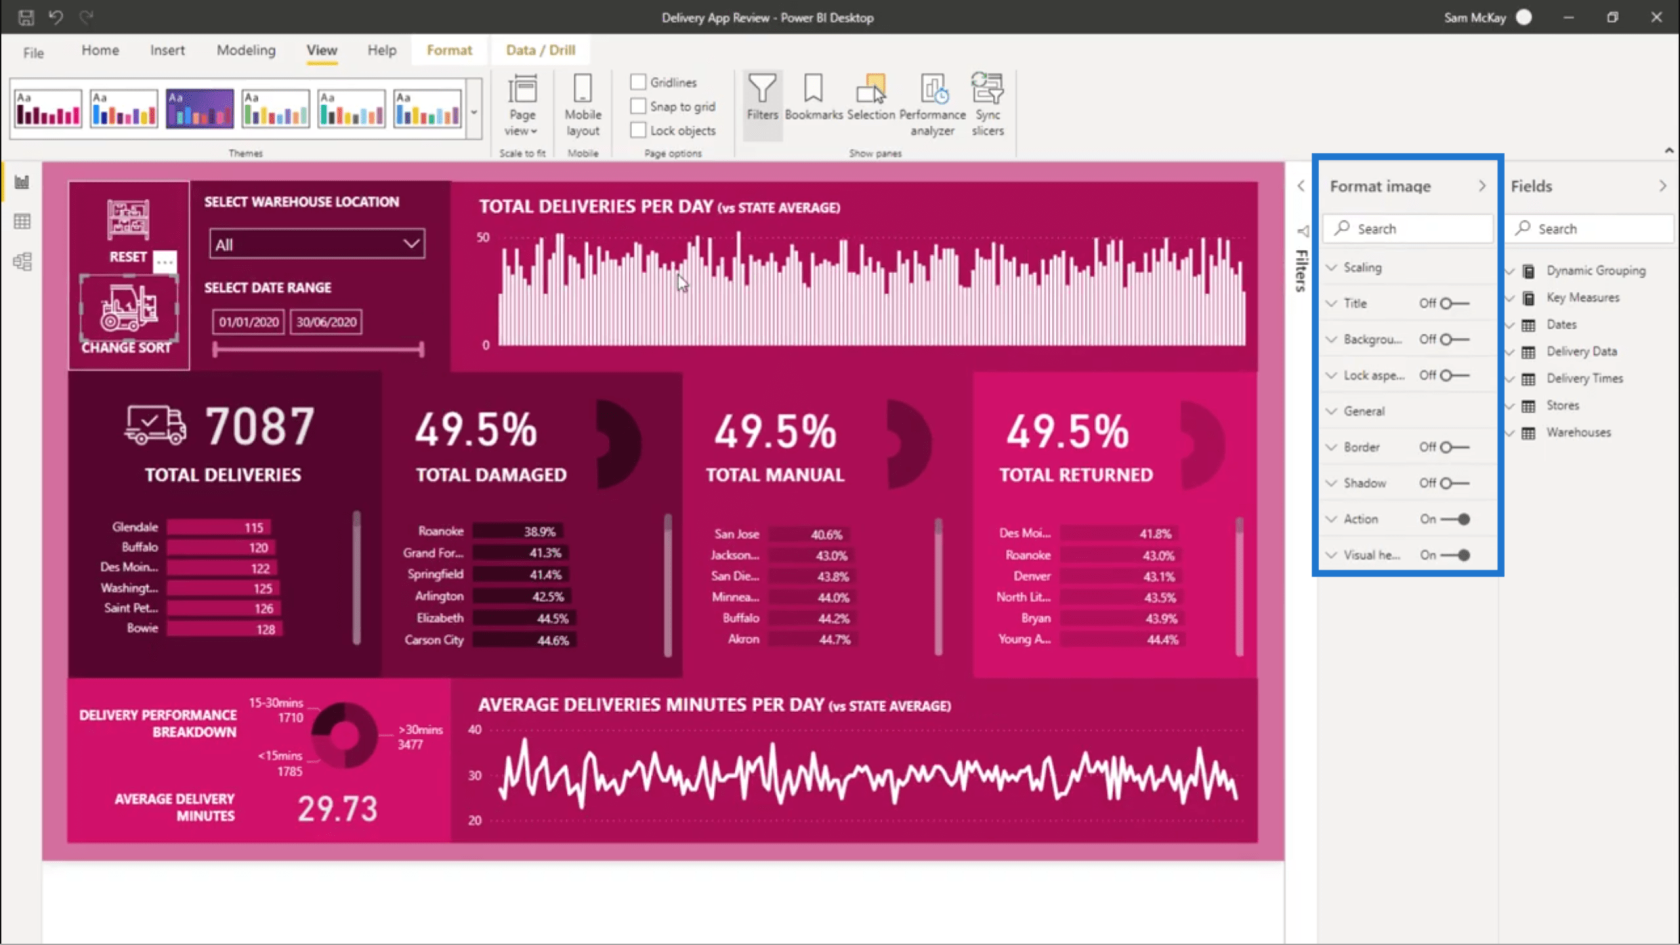Open the warehouse location dropdown
This screenshot has height=945, width=1680.
(x=316, y=244)
